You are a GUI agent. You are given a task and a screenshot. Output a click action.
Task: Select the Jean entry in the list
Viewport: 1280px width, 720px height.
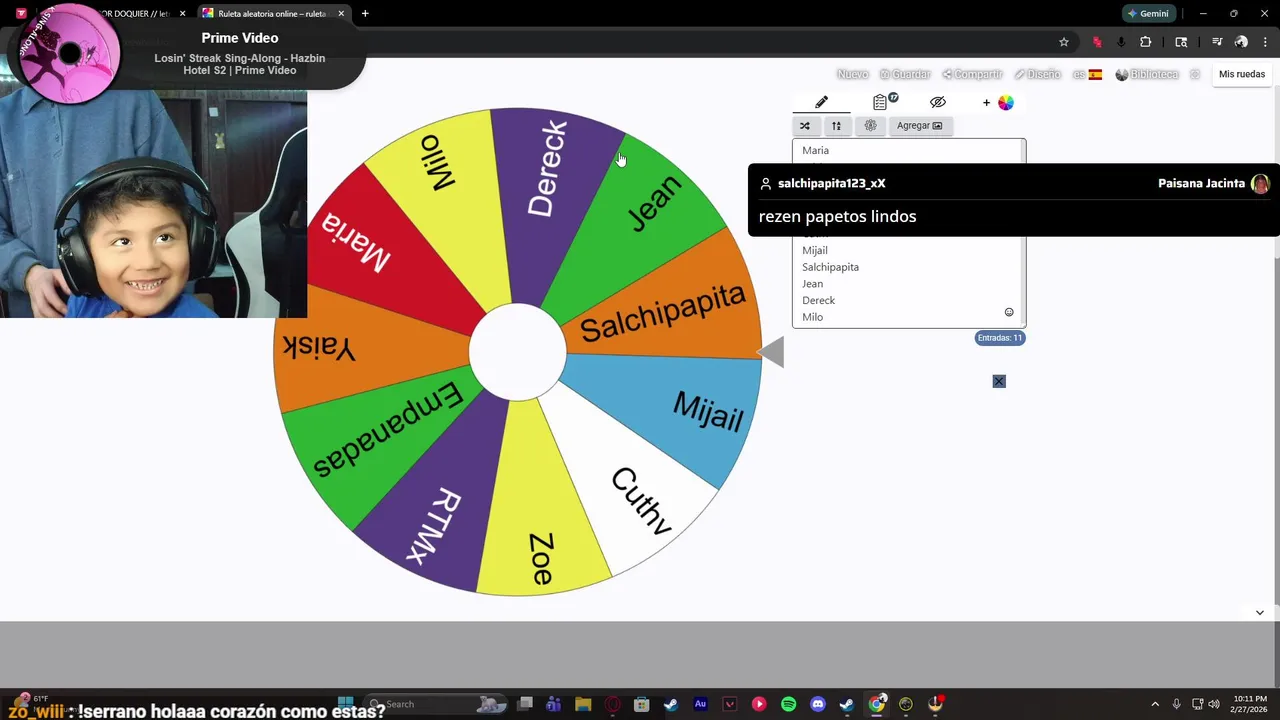(x=812, y=284)
